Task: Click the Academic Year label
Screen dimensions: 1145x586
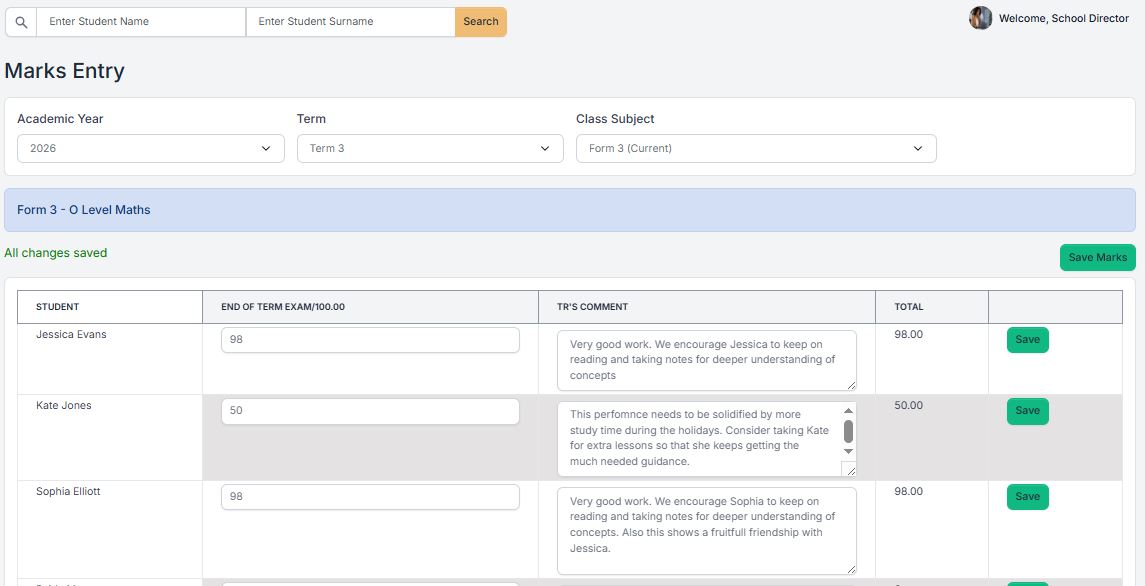Action: click(x=61, y=119)
